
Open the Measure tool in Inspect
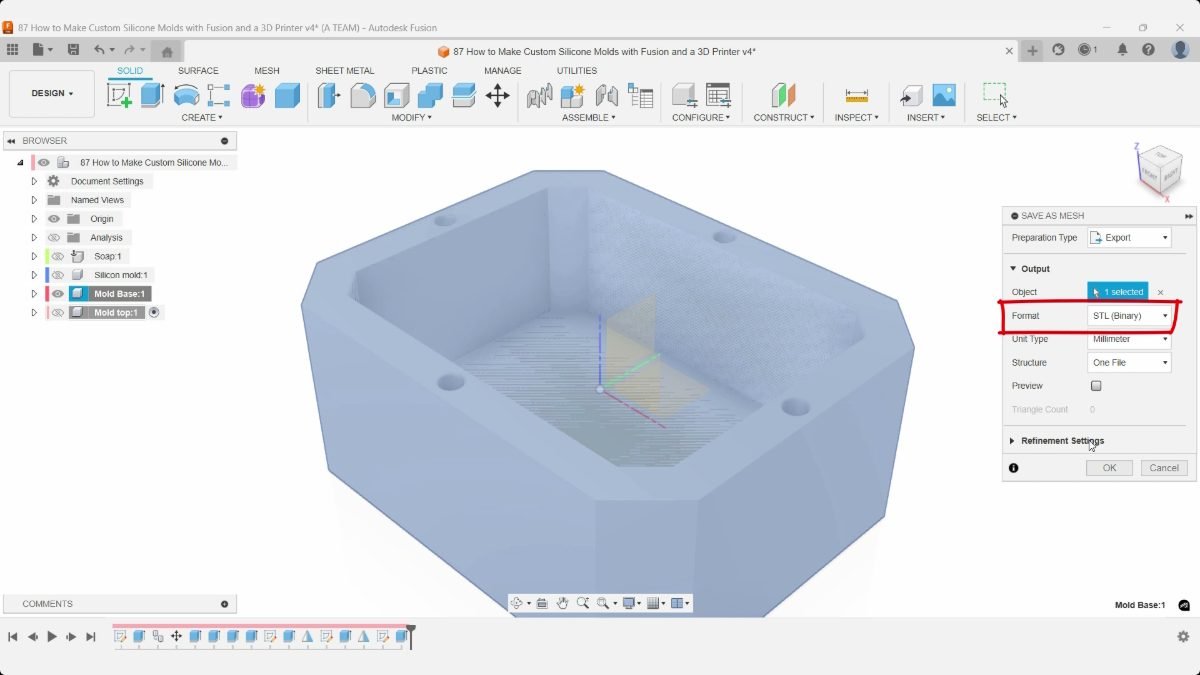point(856,95)
